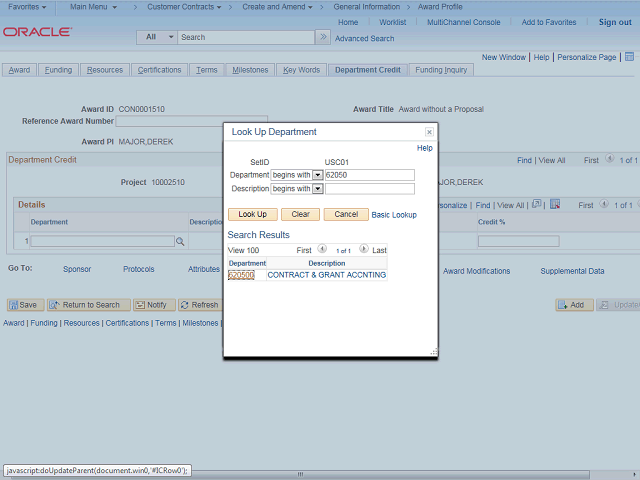
Task: Click the Details grid zoom icon
Action: [x=536, y=204]
